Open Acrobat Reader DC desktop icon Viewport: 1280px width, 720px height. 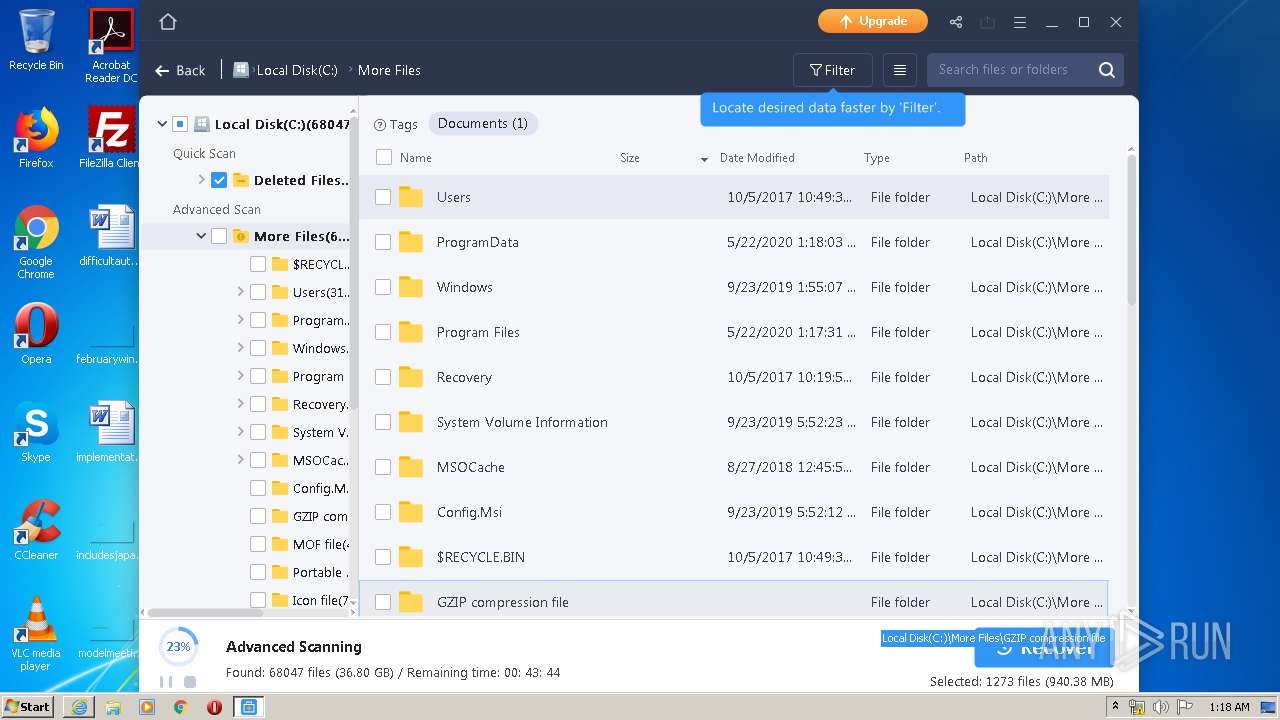111,46
